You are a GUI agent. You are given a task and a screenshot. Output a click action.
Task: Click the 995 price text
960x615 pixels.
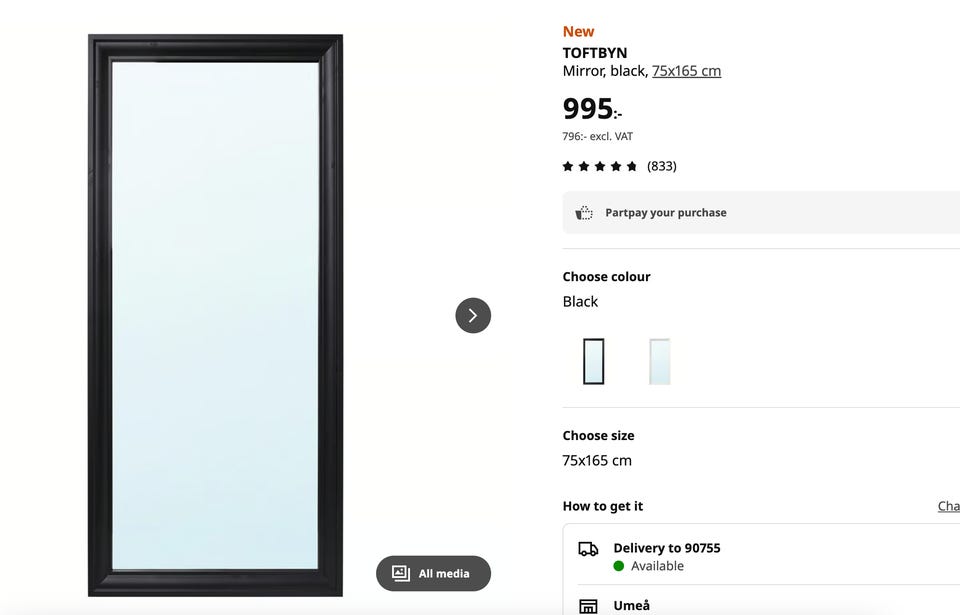590,109
